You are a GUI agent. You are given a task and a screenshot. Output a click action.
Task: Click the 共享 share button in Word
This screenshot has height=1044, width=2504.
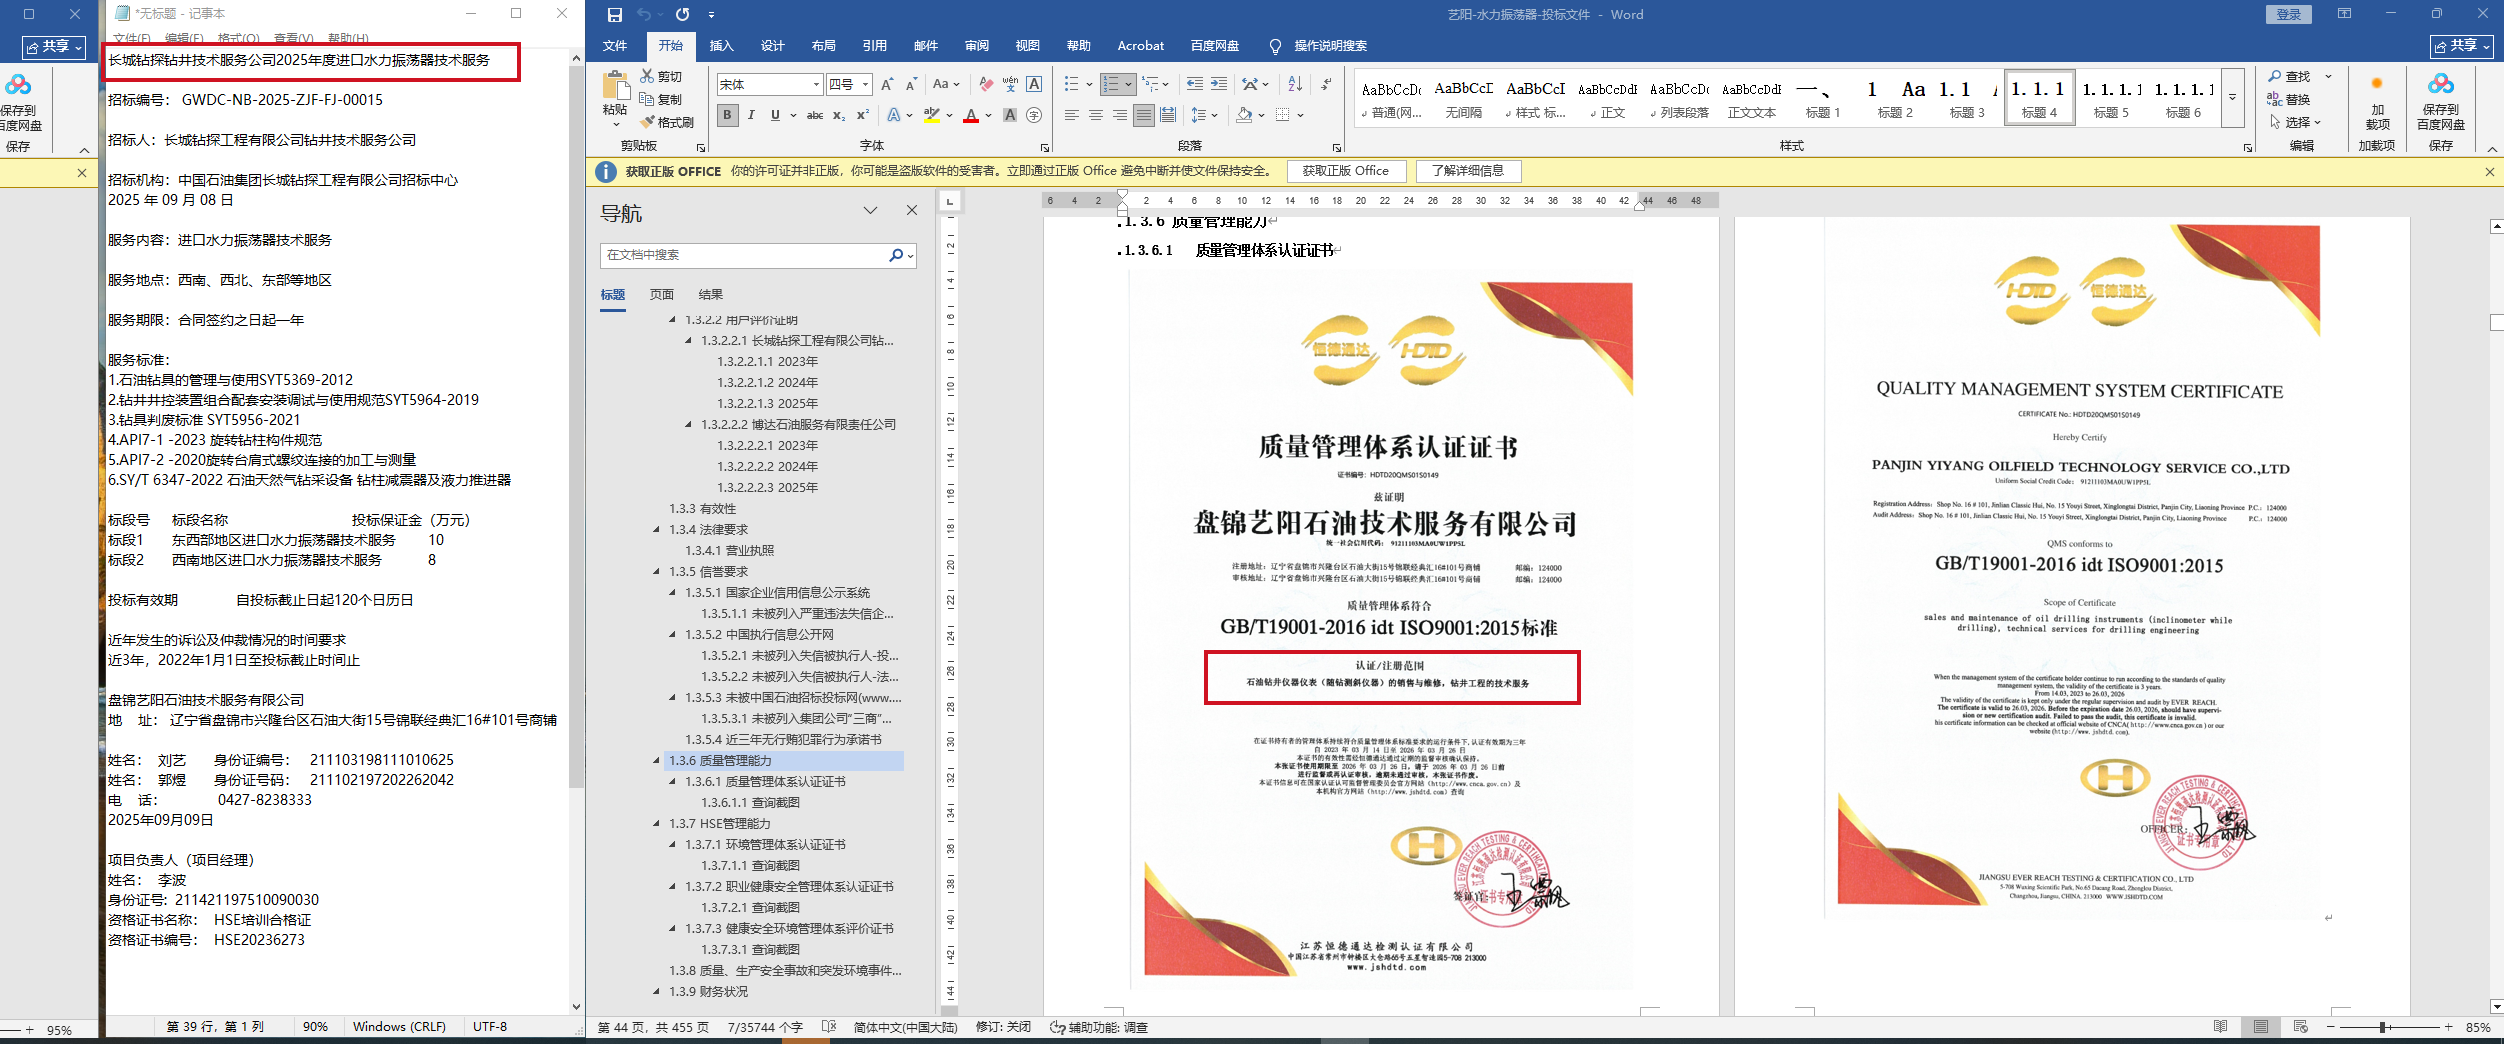pos(2461,46)
